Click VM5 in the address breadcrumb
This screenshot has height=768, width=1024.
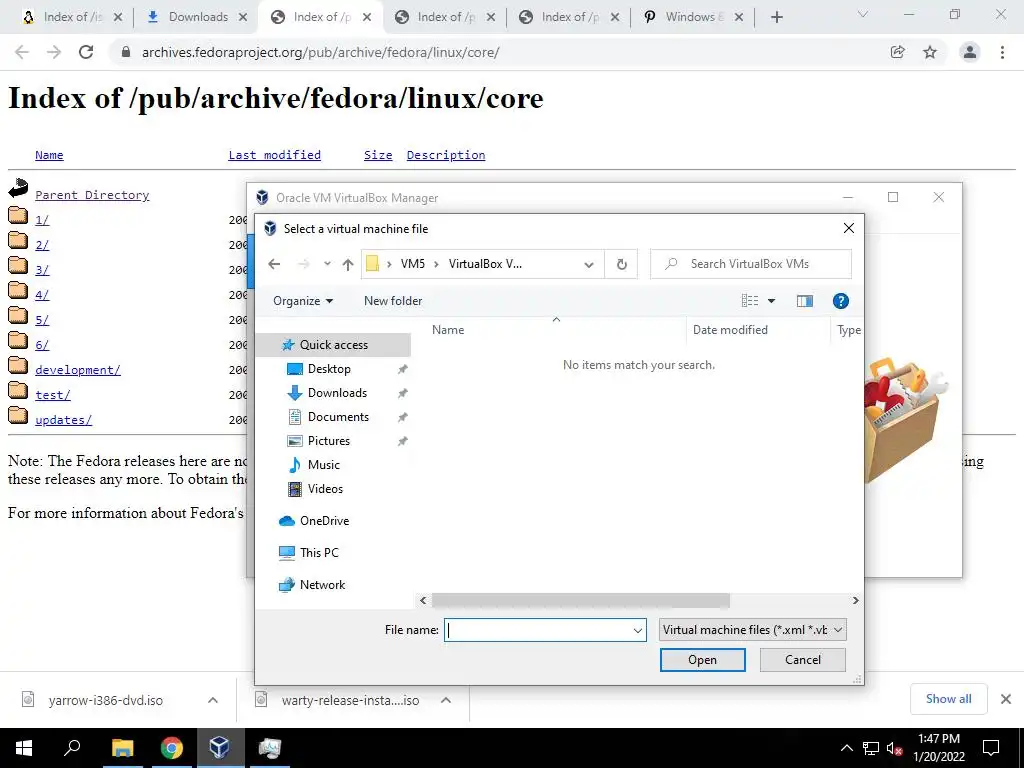(413, 264)
